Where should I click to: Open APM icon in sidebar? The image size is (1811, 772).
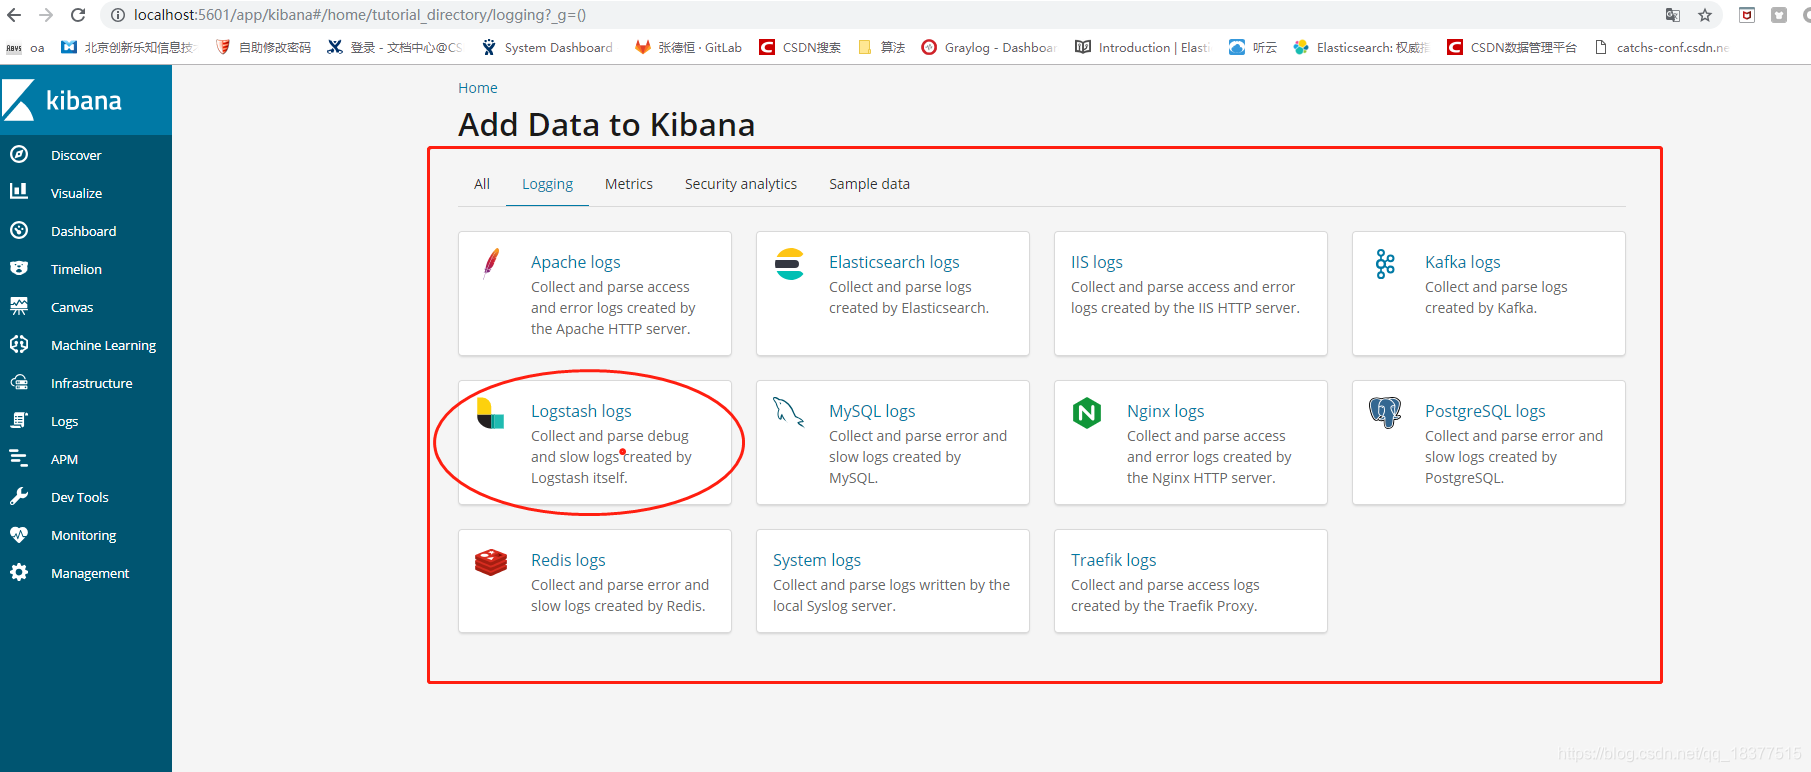tap(19, 458)
